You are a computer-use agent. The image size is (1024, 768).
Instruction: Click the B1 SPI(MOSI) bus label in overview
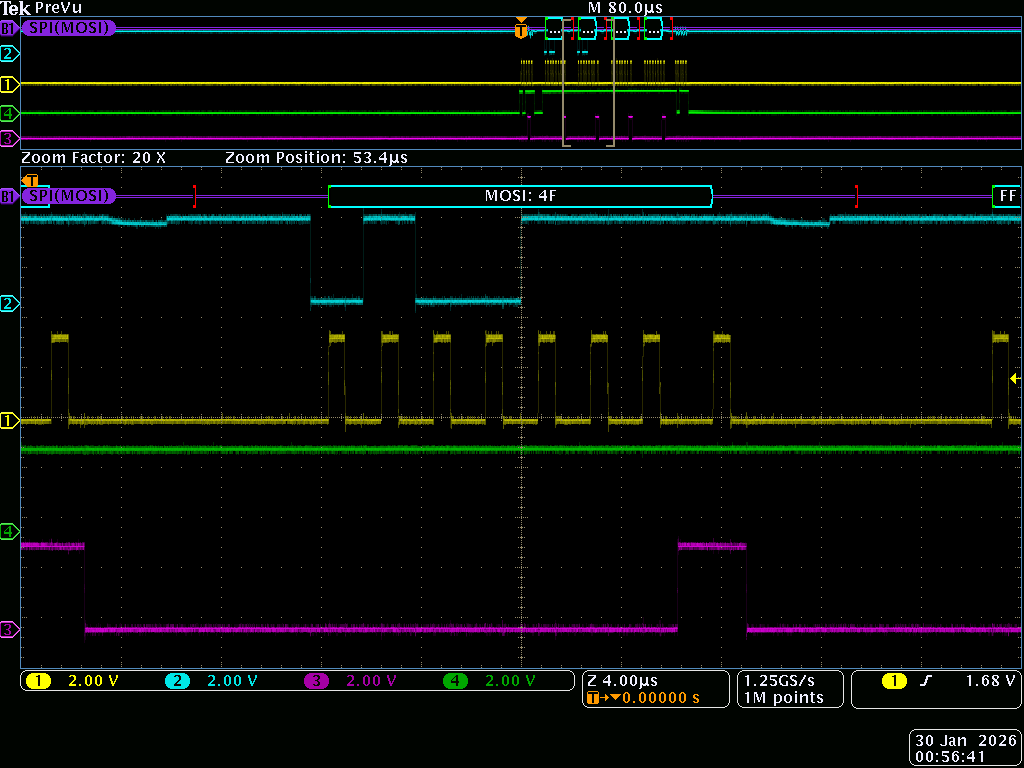point(68,28)
